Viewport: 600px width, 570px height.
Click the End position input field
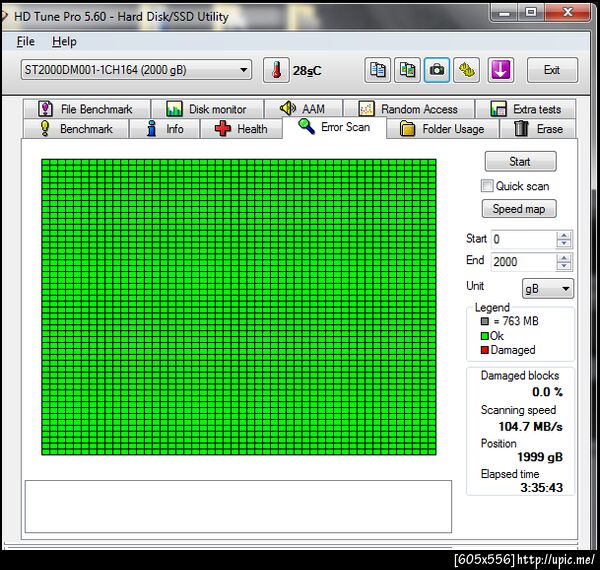[x=523, y=262]
